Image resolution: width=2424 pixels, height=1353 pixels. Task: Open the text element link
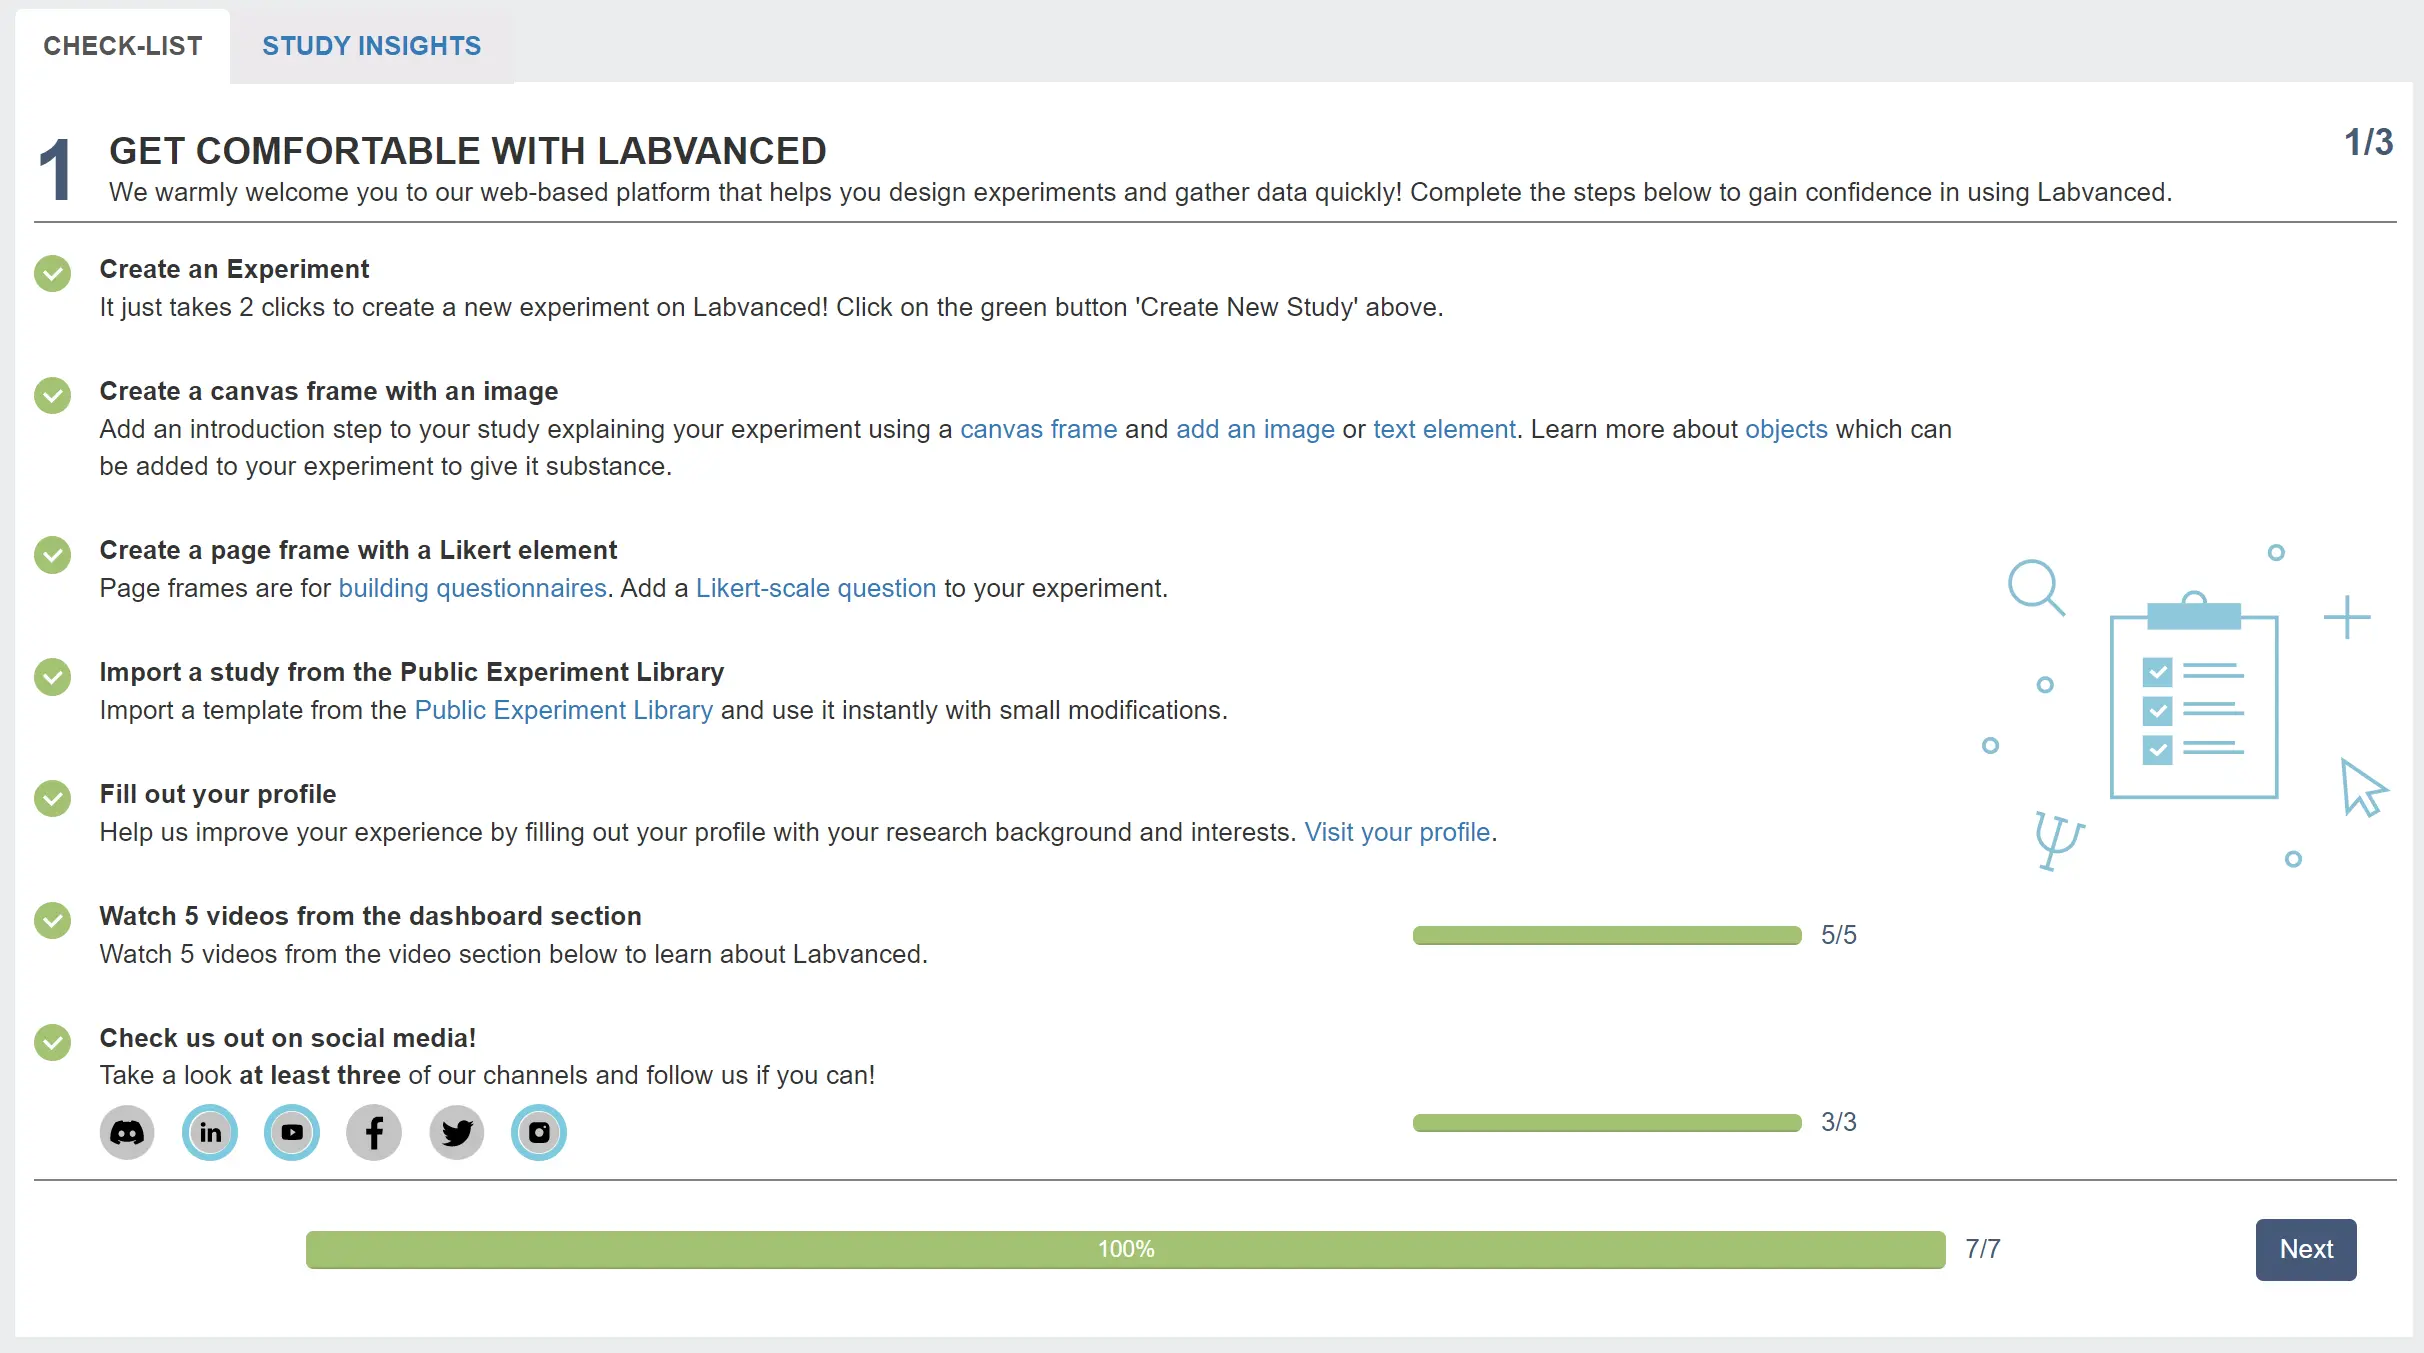[1444, 429]
